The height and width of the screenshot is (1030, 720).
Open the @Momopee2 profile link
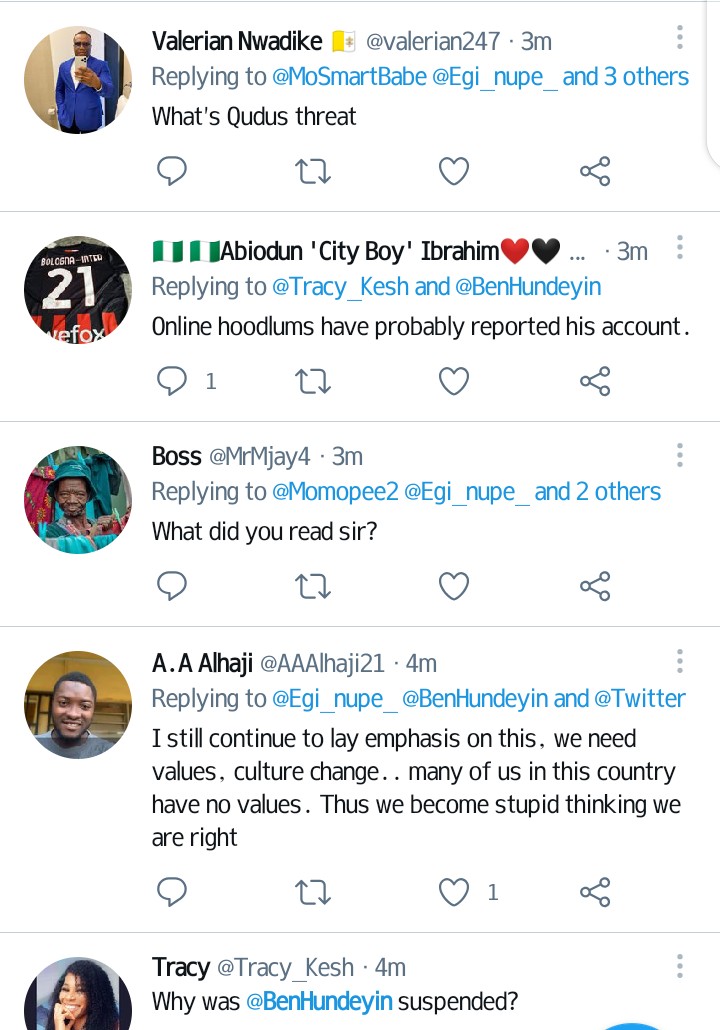(x=335, y=492)
